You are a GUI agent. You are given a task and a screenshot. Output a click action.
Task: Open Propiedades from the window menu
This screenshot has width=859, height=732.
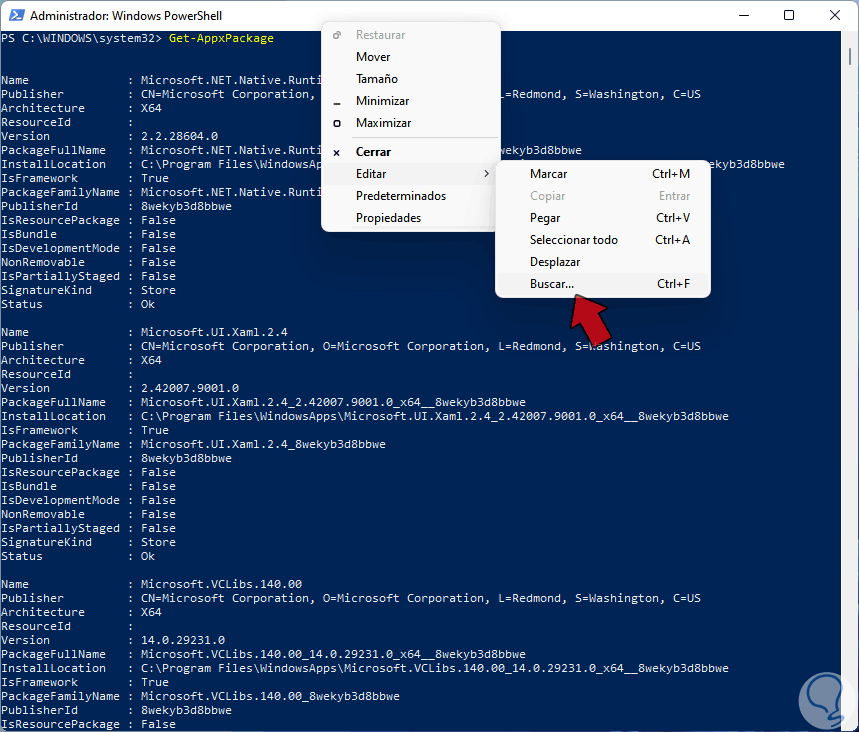[x=411, y=218]
